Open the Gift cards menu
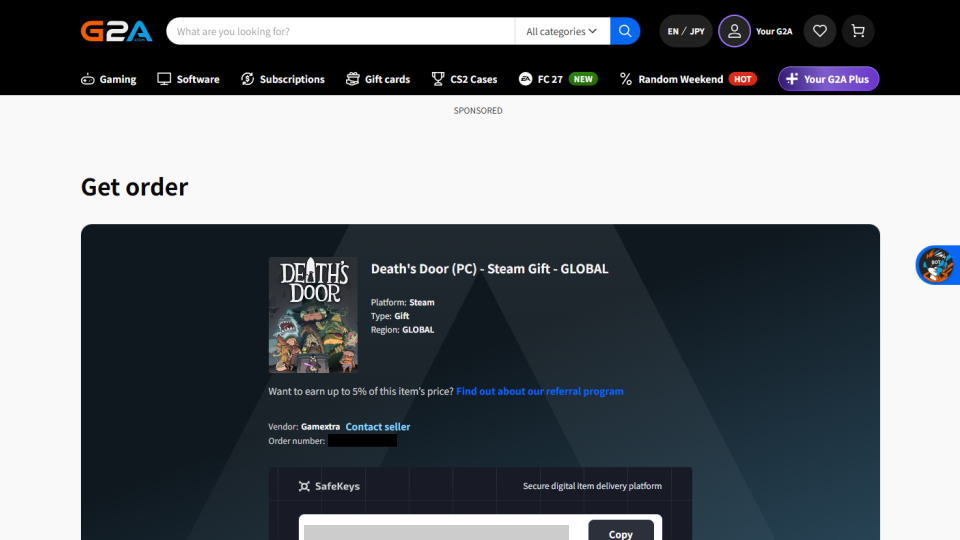The width and height of the screenshot is (960, 540). 378,79
